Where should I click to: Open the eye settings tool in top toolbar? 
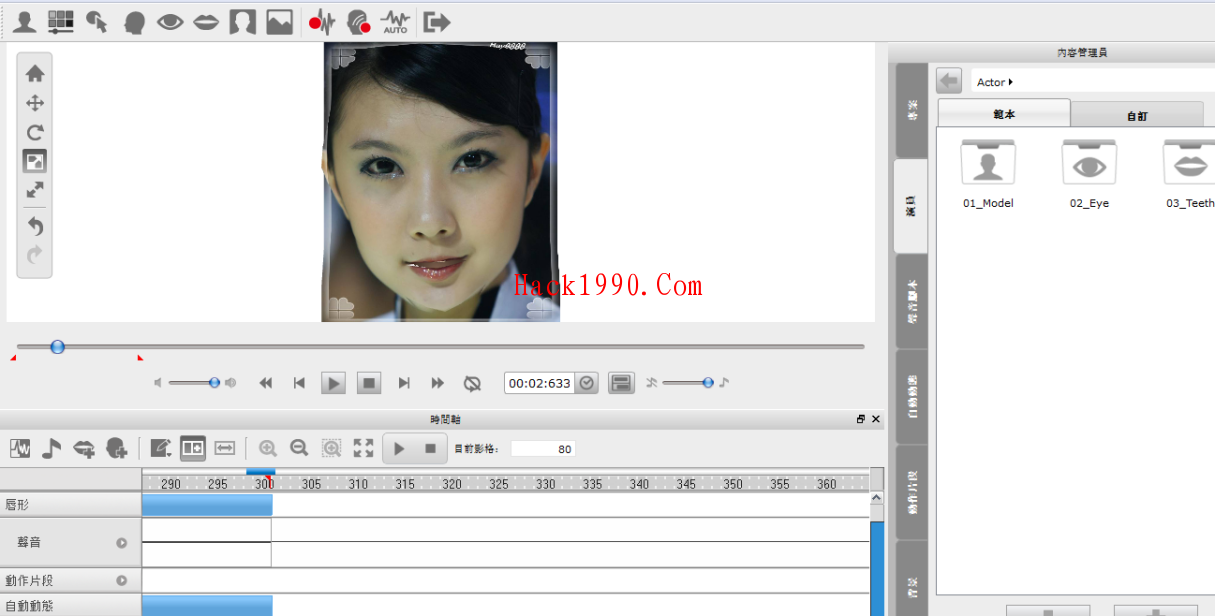[170, 21]
